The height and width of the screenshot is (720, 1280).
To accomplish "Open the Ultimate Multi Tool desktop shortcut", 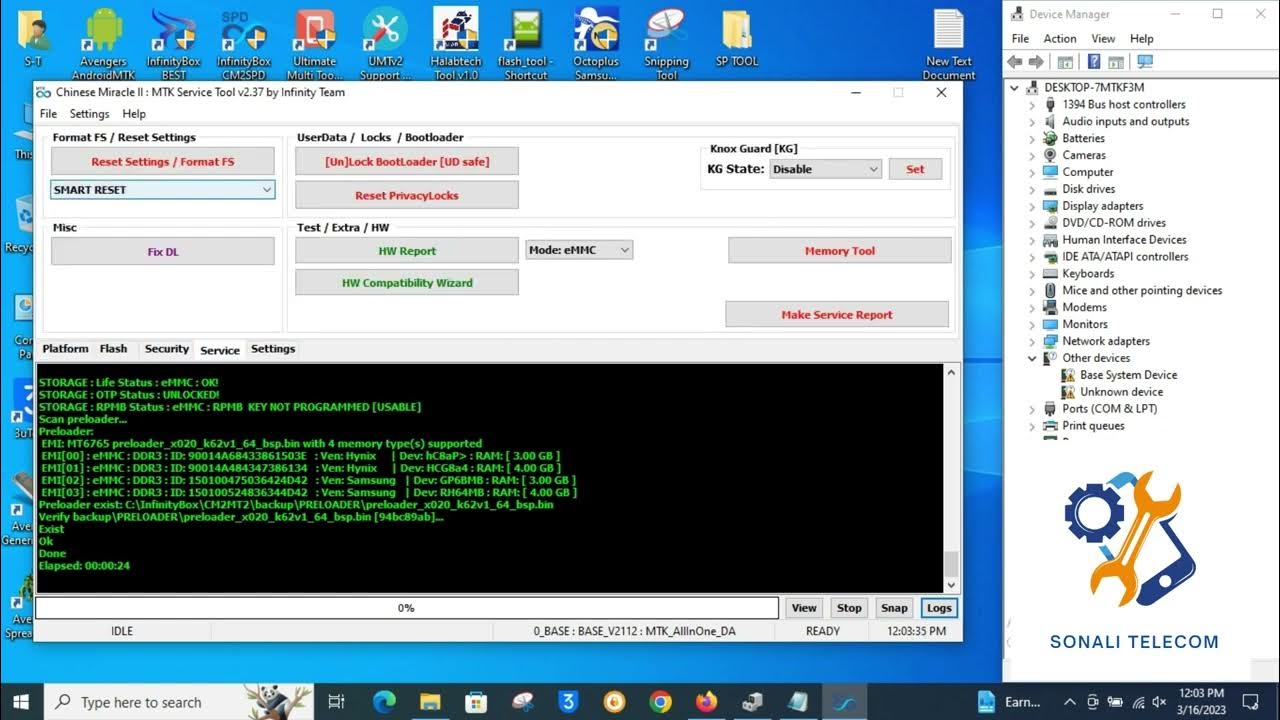I will (x=314, y=43).
